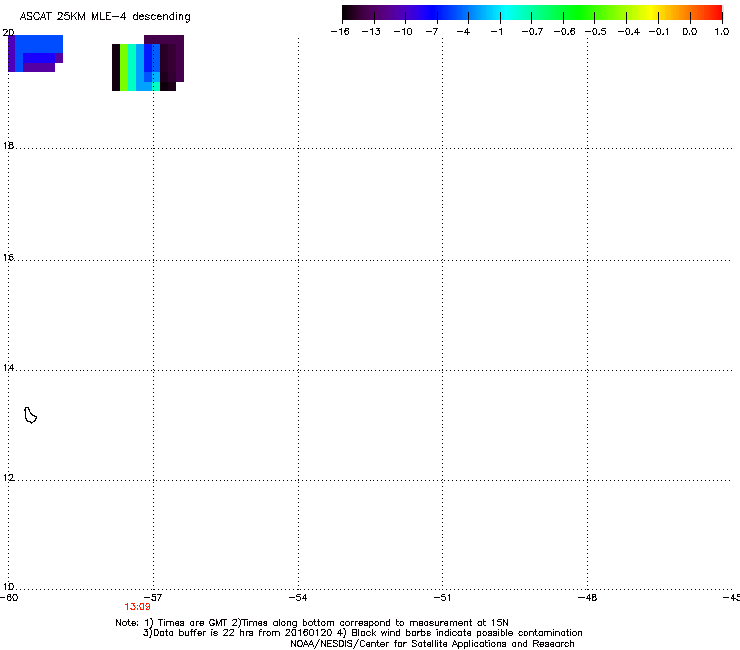Click the 18 latitude axis label
Image resolution: width=740 pixels, height=650 pixels.
[8, 145]
